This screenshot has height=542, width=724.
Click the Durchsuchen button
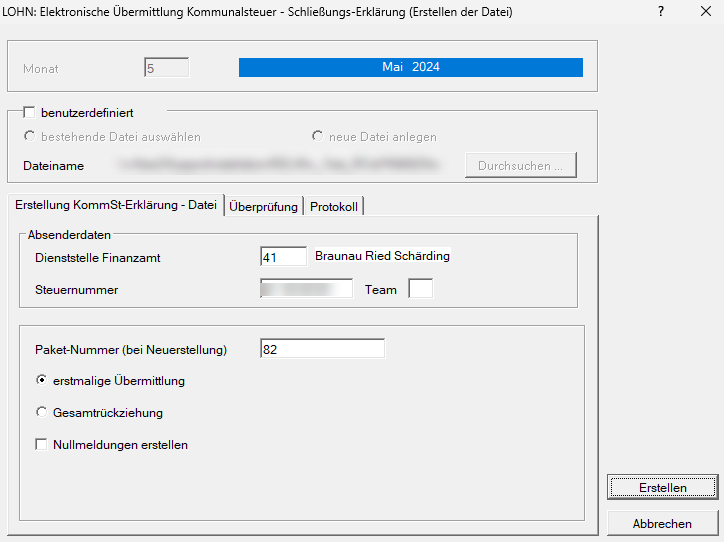click(x=520, y=166)
